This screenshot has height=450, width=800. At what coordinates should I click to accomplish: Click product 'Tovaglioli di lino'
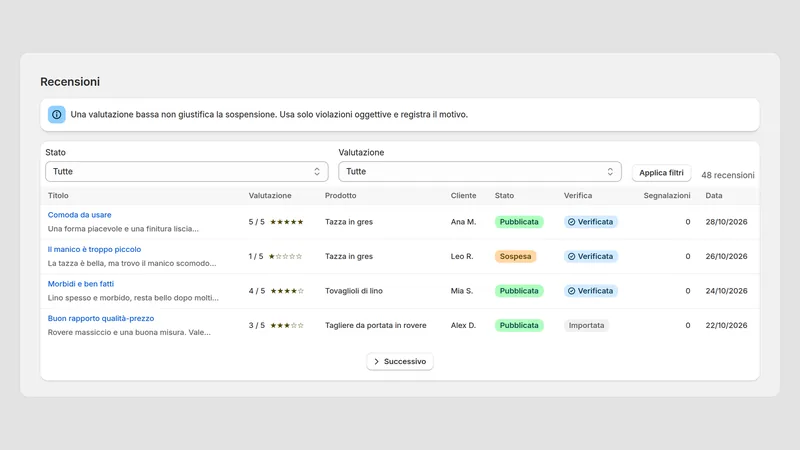point(354,291)
